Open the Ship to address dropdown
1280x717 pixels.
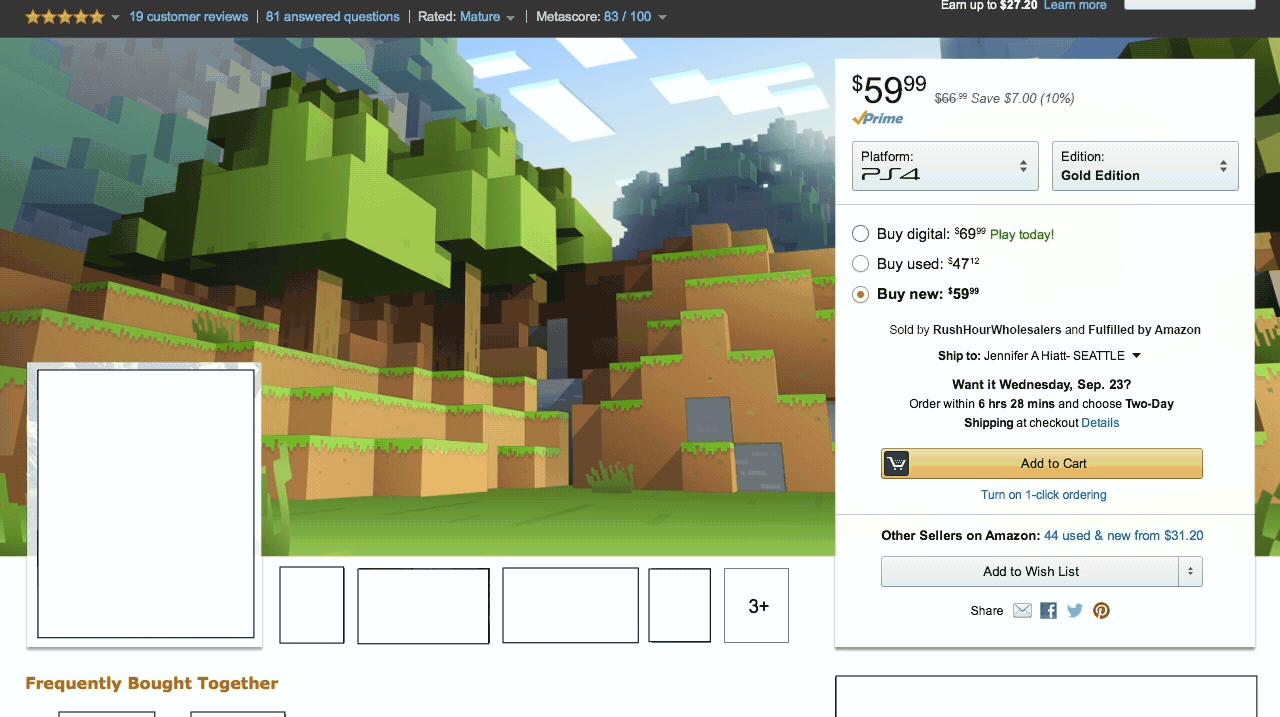click(x=1136, y=356)
